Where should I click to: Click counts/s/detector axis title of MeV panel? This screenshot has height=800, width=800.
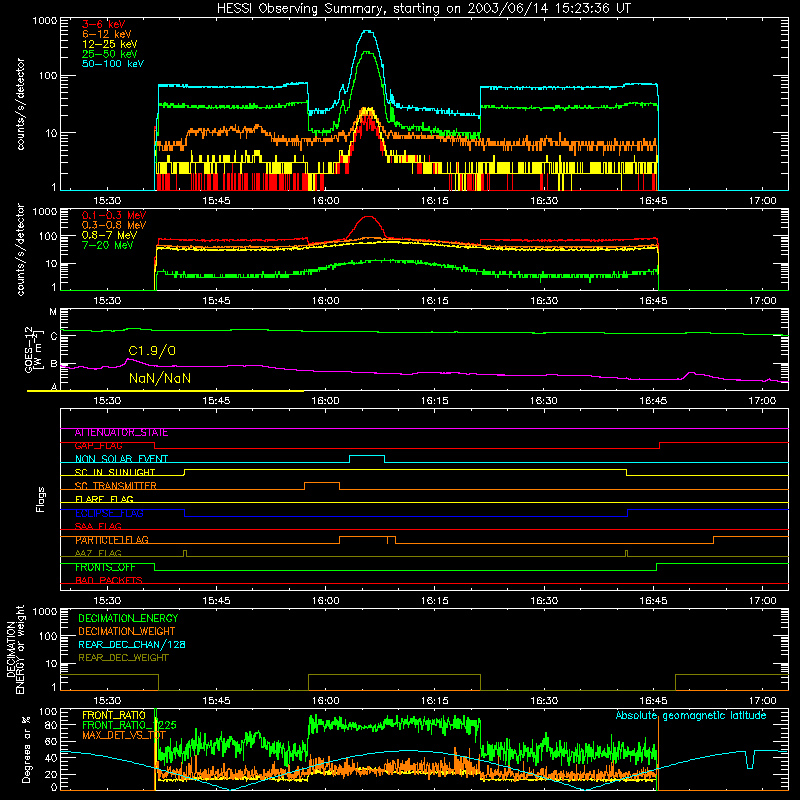coord(20,249)
